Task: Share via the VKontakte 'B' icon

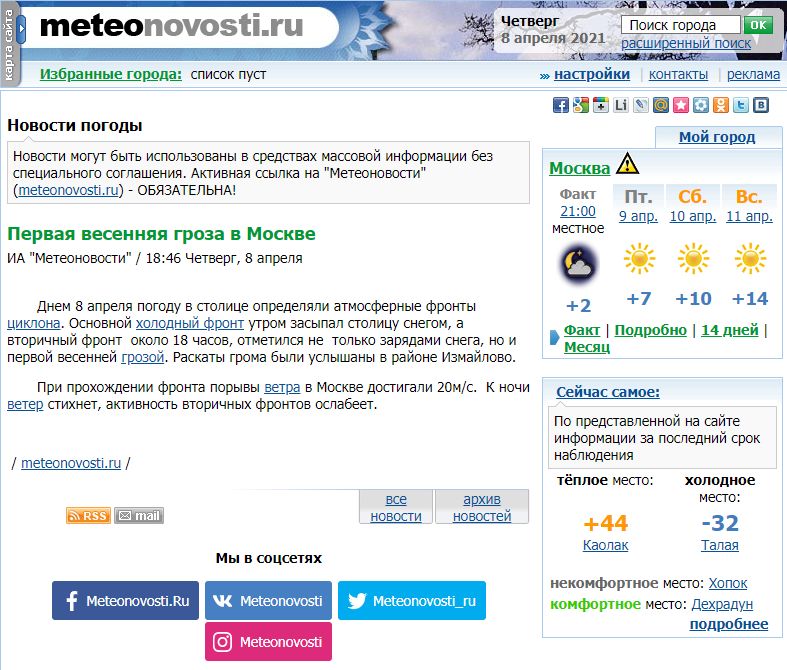Action: [761, 105]
